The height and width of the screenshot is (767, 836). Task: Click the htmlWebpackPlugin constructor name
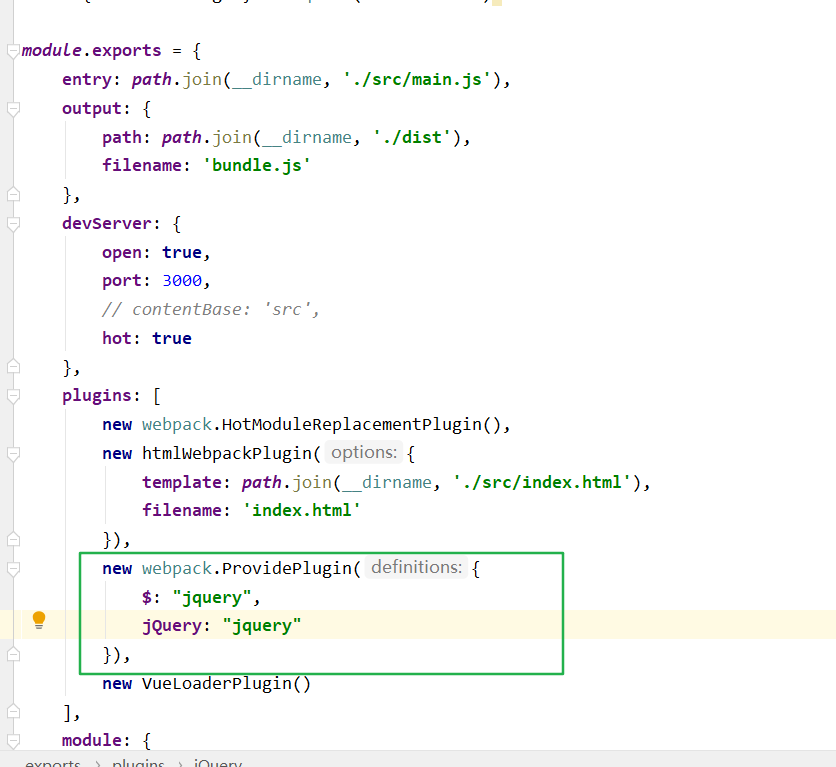pyautogui.click(x=227, y=454)
